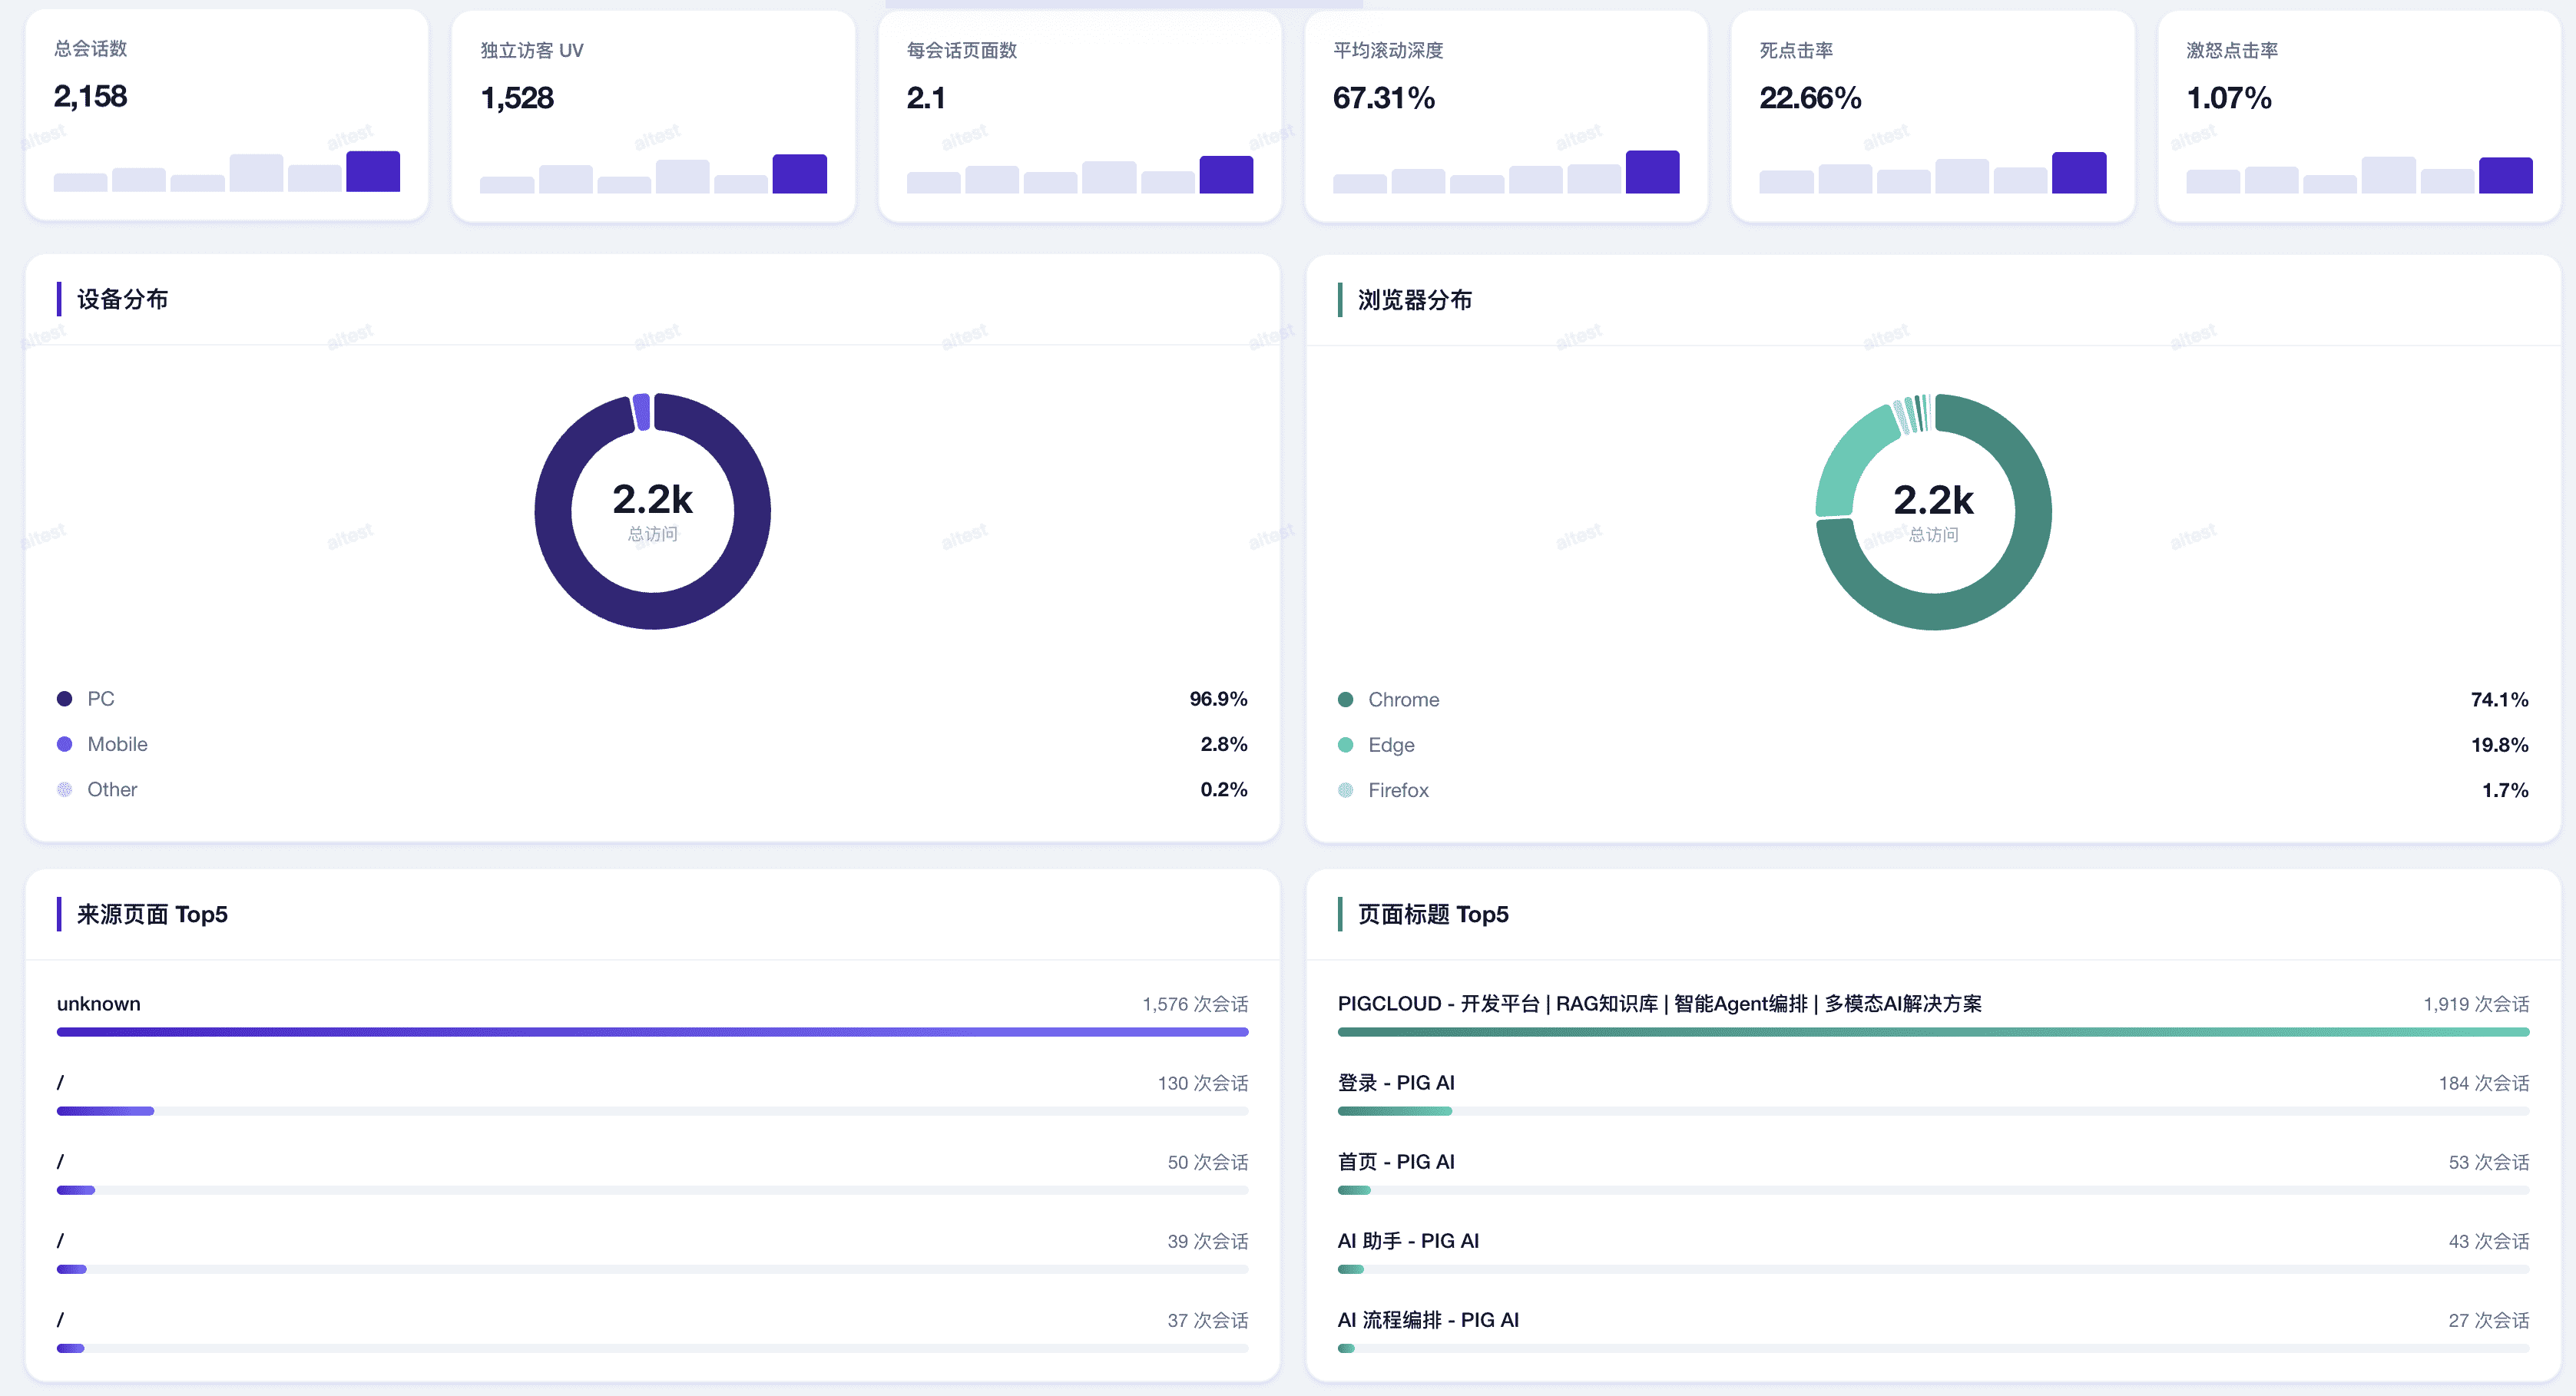Click the device donut chart center
Image resolution: width=2576 pixels, height=1396 pixels.
coord(652,511)
